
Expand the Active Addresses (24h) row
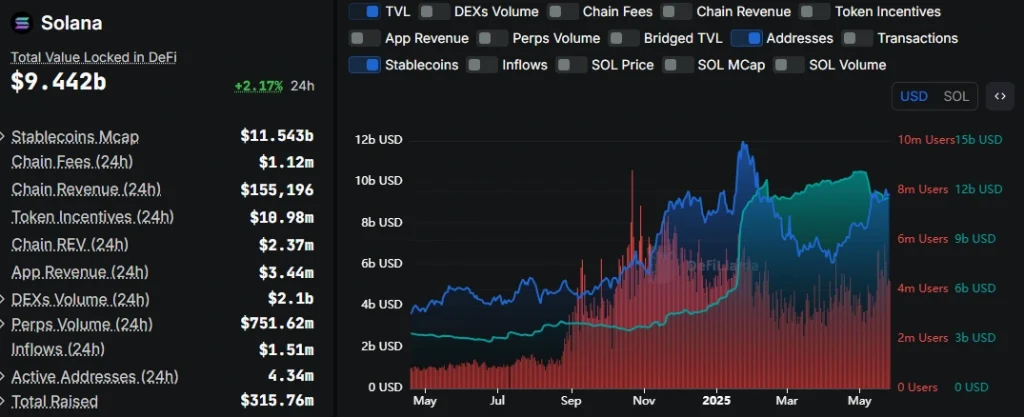tap(157, 377)
